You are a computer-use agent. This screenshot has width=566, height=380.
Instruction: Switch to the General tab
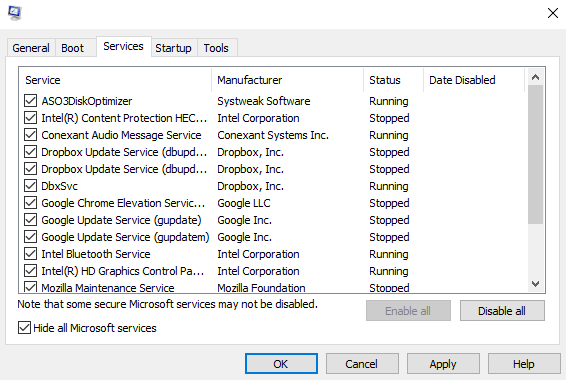pos(31,48)
